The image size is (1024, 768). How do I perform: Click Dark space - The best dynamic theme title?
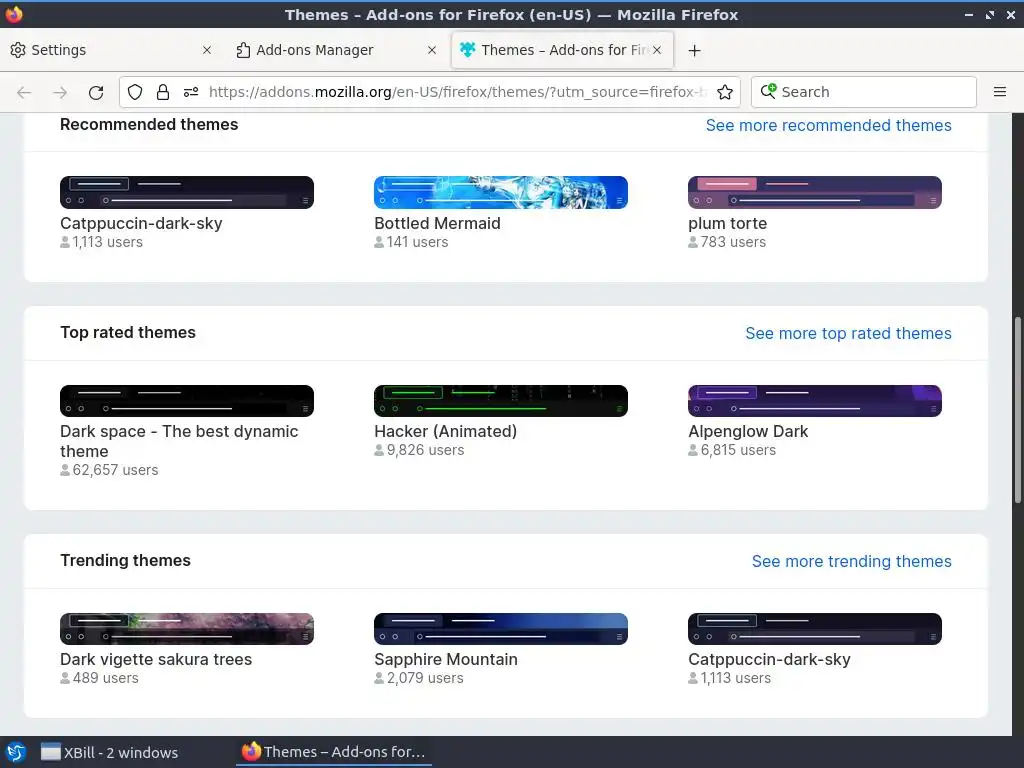(x=179, y=441)
